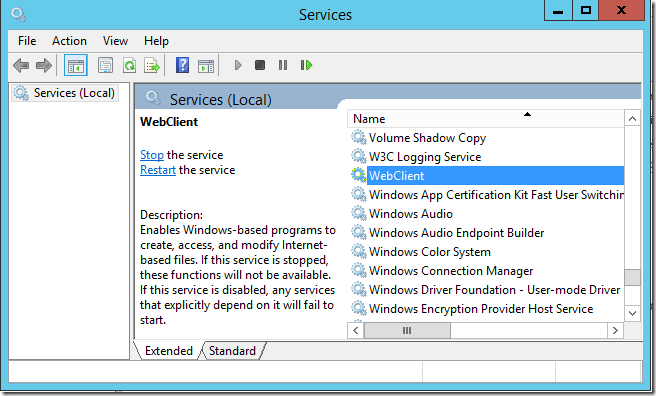Minimize the Services window

click(558, 10)
